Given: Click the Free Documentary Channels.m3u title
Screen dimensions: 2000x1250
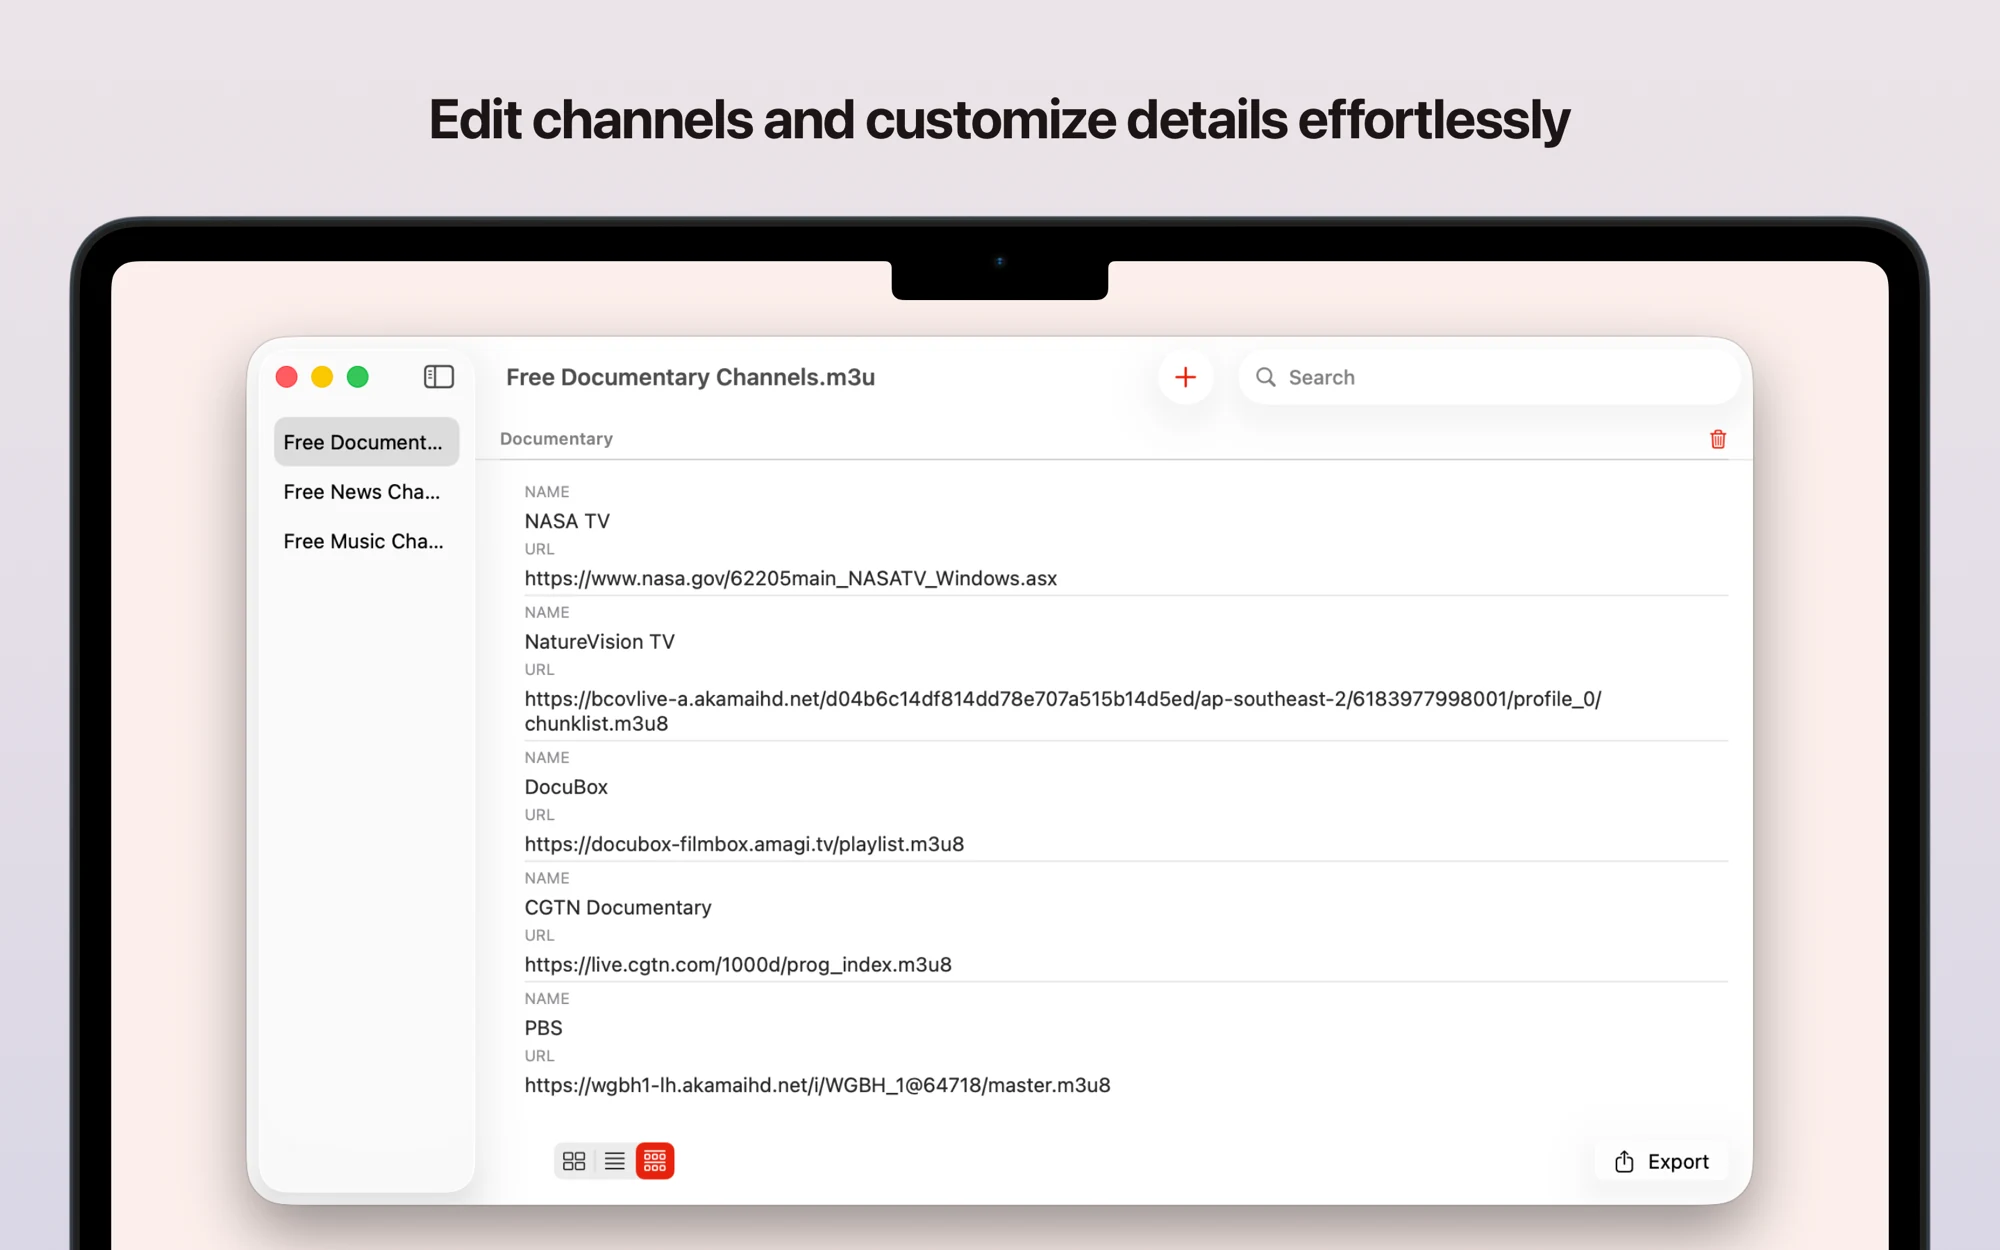Looking at the screenshot, I should click(x=690, y=377).
